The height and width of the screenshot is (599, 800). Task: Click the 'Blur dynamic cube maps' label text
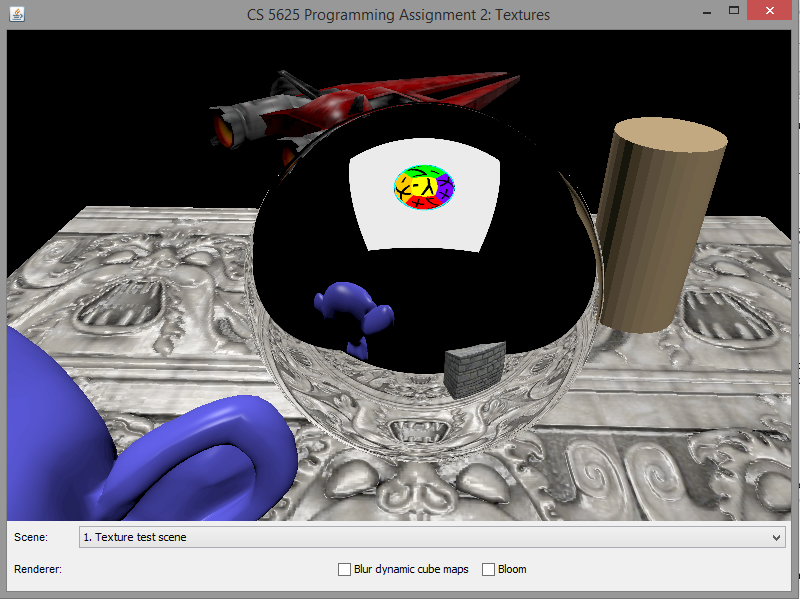(411, 569)
